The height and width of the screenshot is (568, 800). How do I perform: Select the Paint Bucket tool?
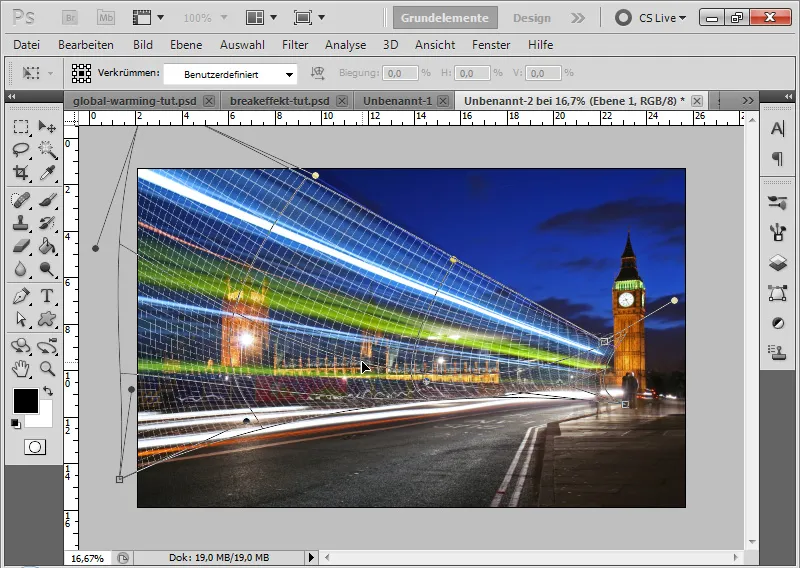(x=47, y=246)
